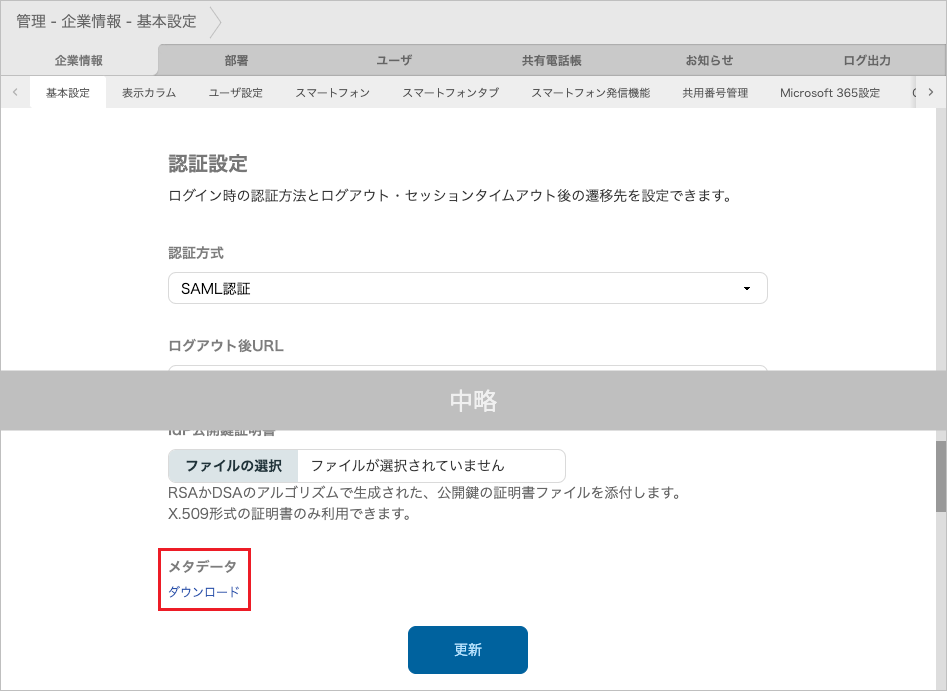This screenshot has width=947, height=691.
Task: Click the ファイルの選択 button
Action: tap(233, 466)
